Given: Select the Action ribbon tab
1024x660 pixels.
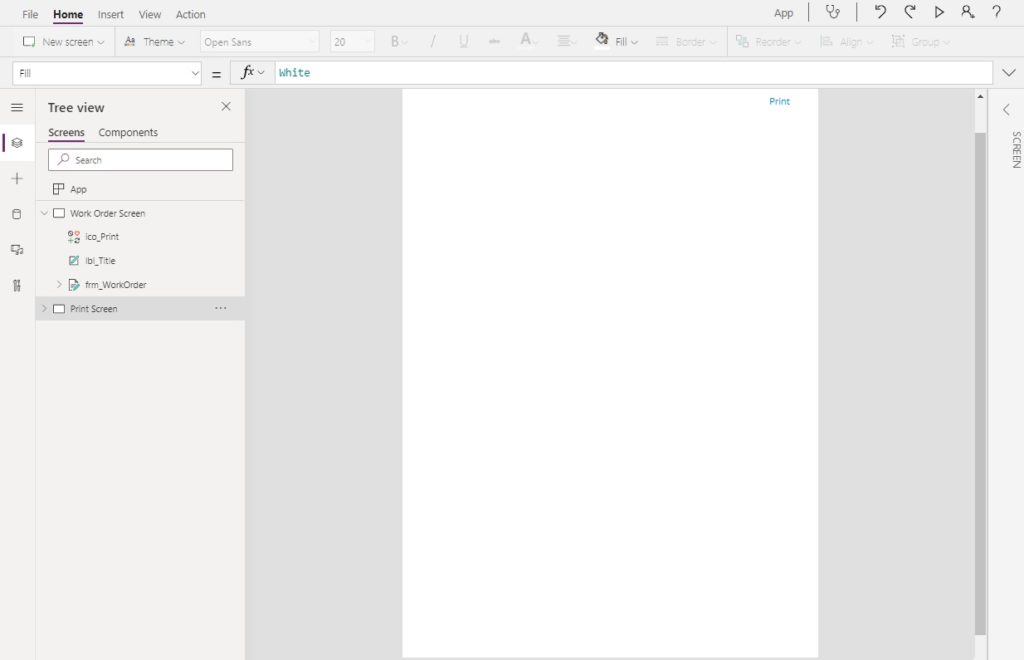Looking at the screenshot, I should pos(190,14).
